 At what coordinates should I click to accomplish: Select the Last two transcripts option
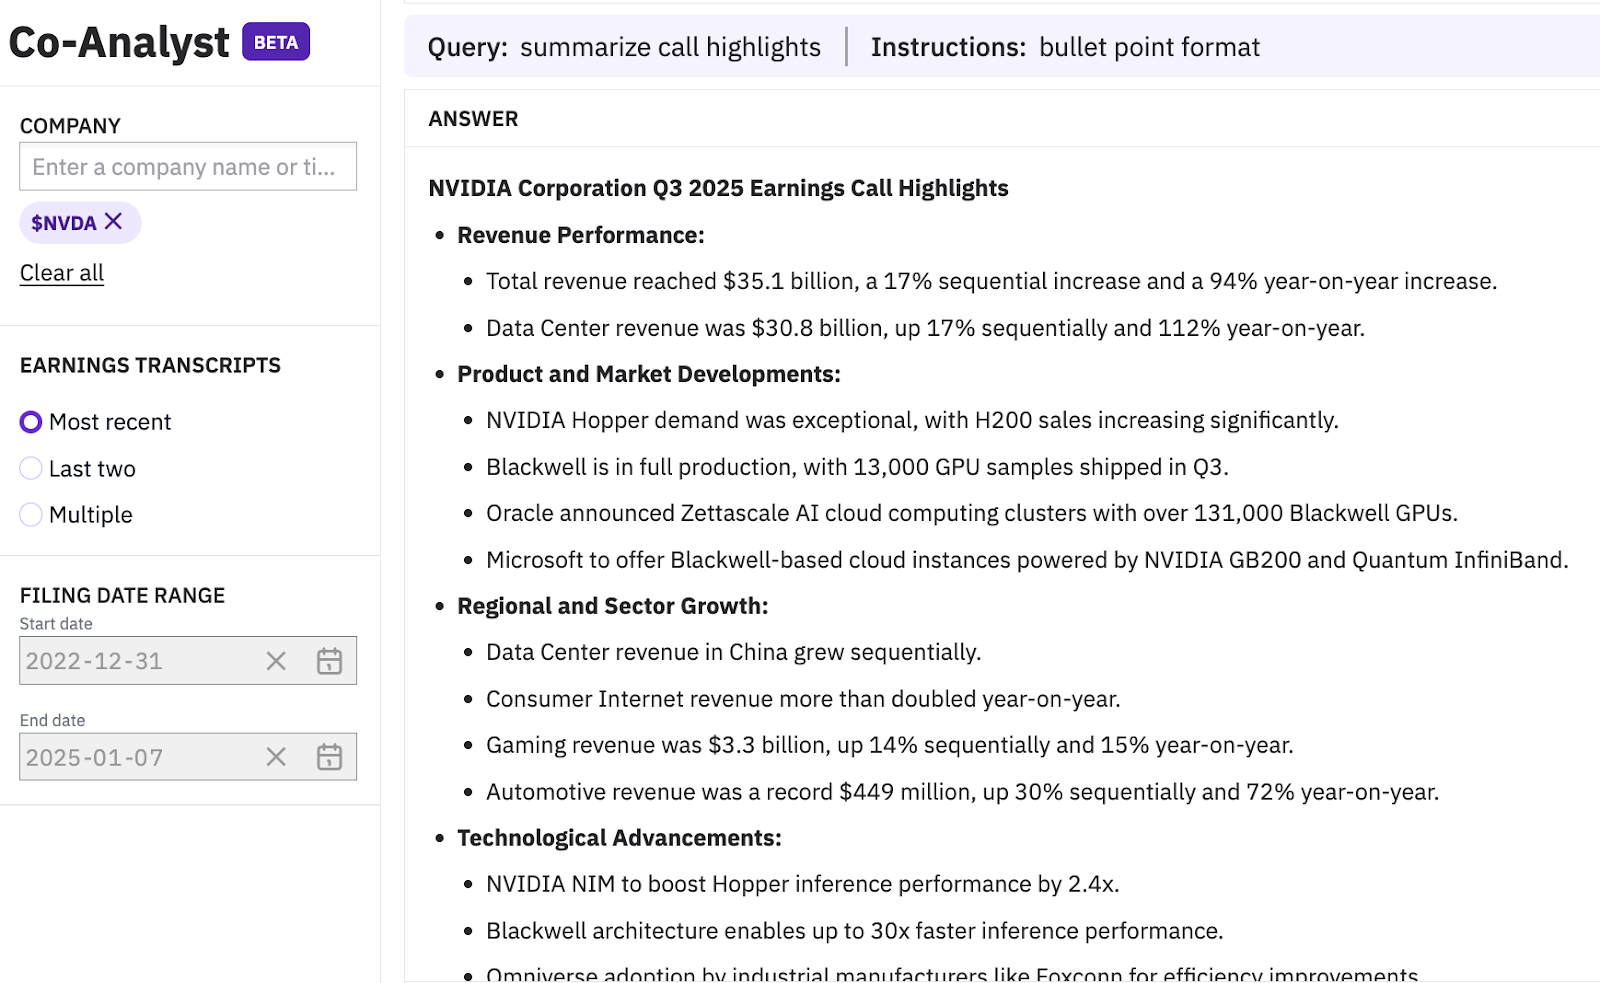point(31,468)
